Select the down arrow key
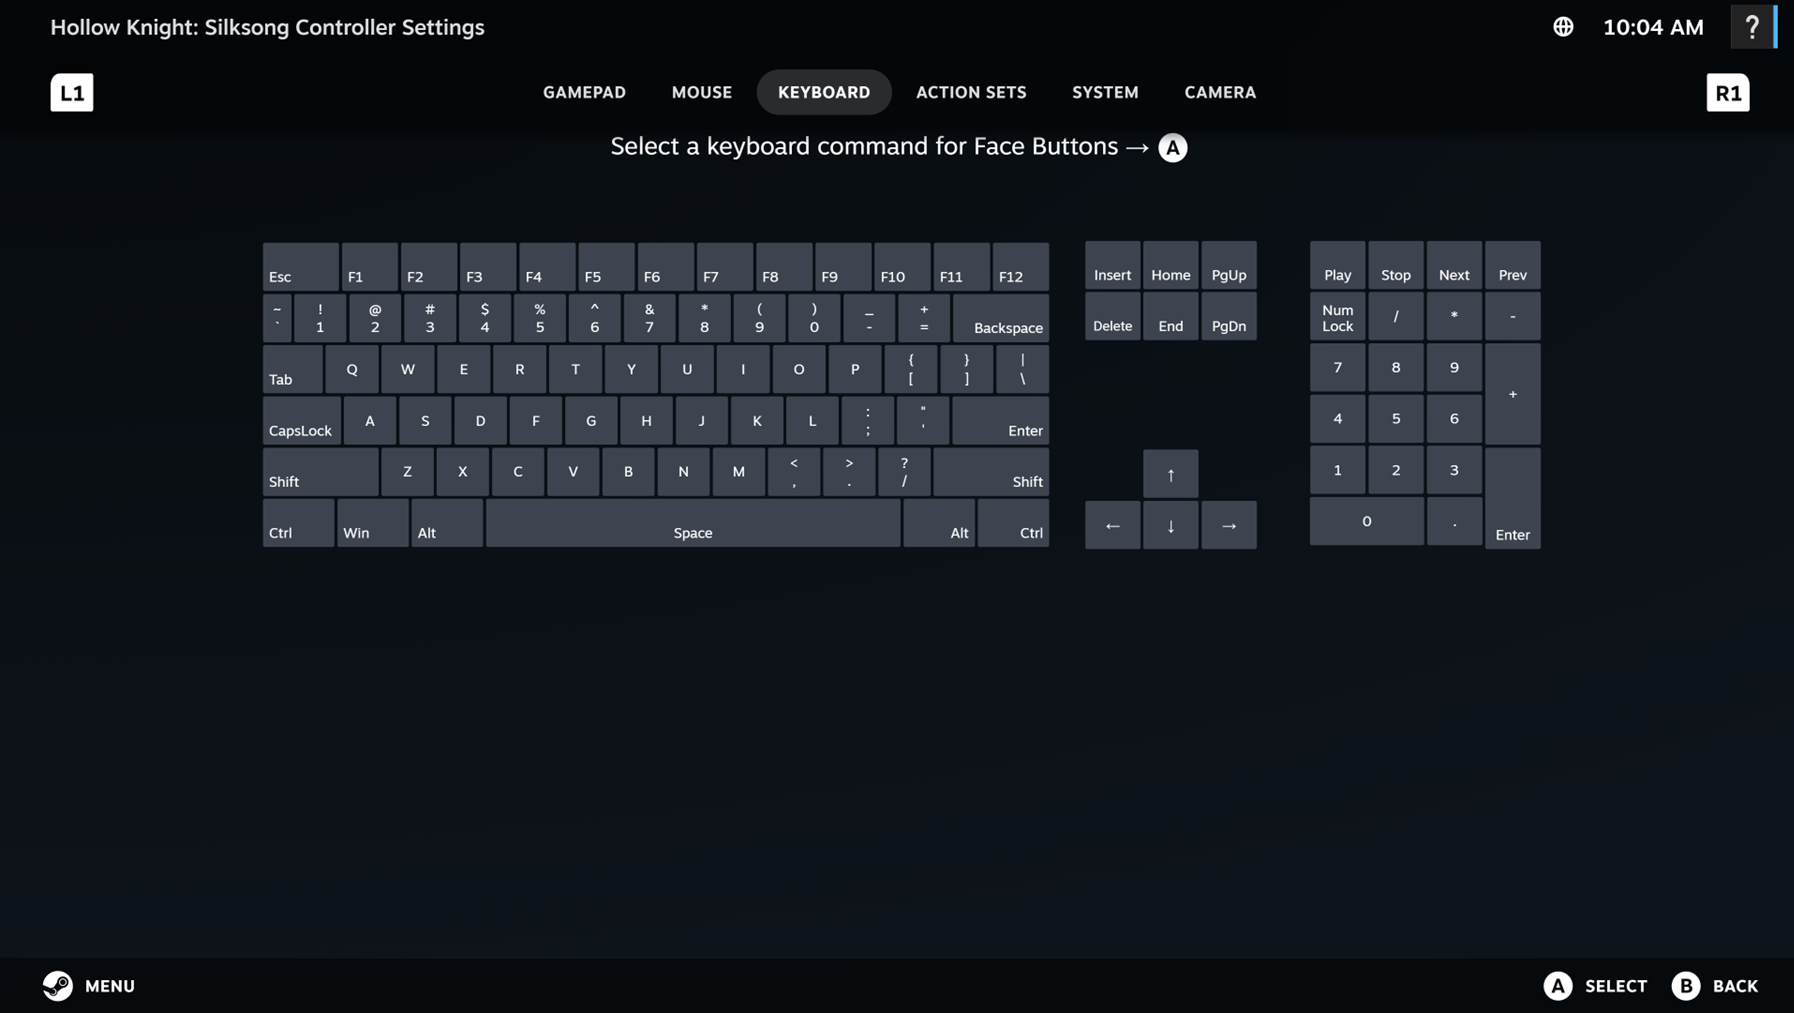This screenshot has height=1013, width=1794. click(x=1171, y=525)
